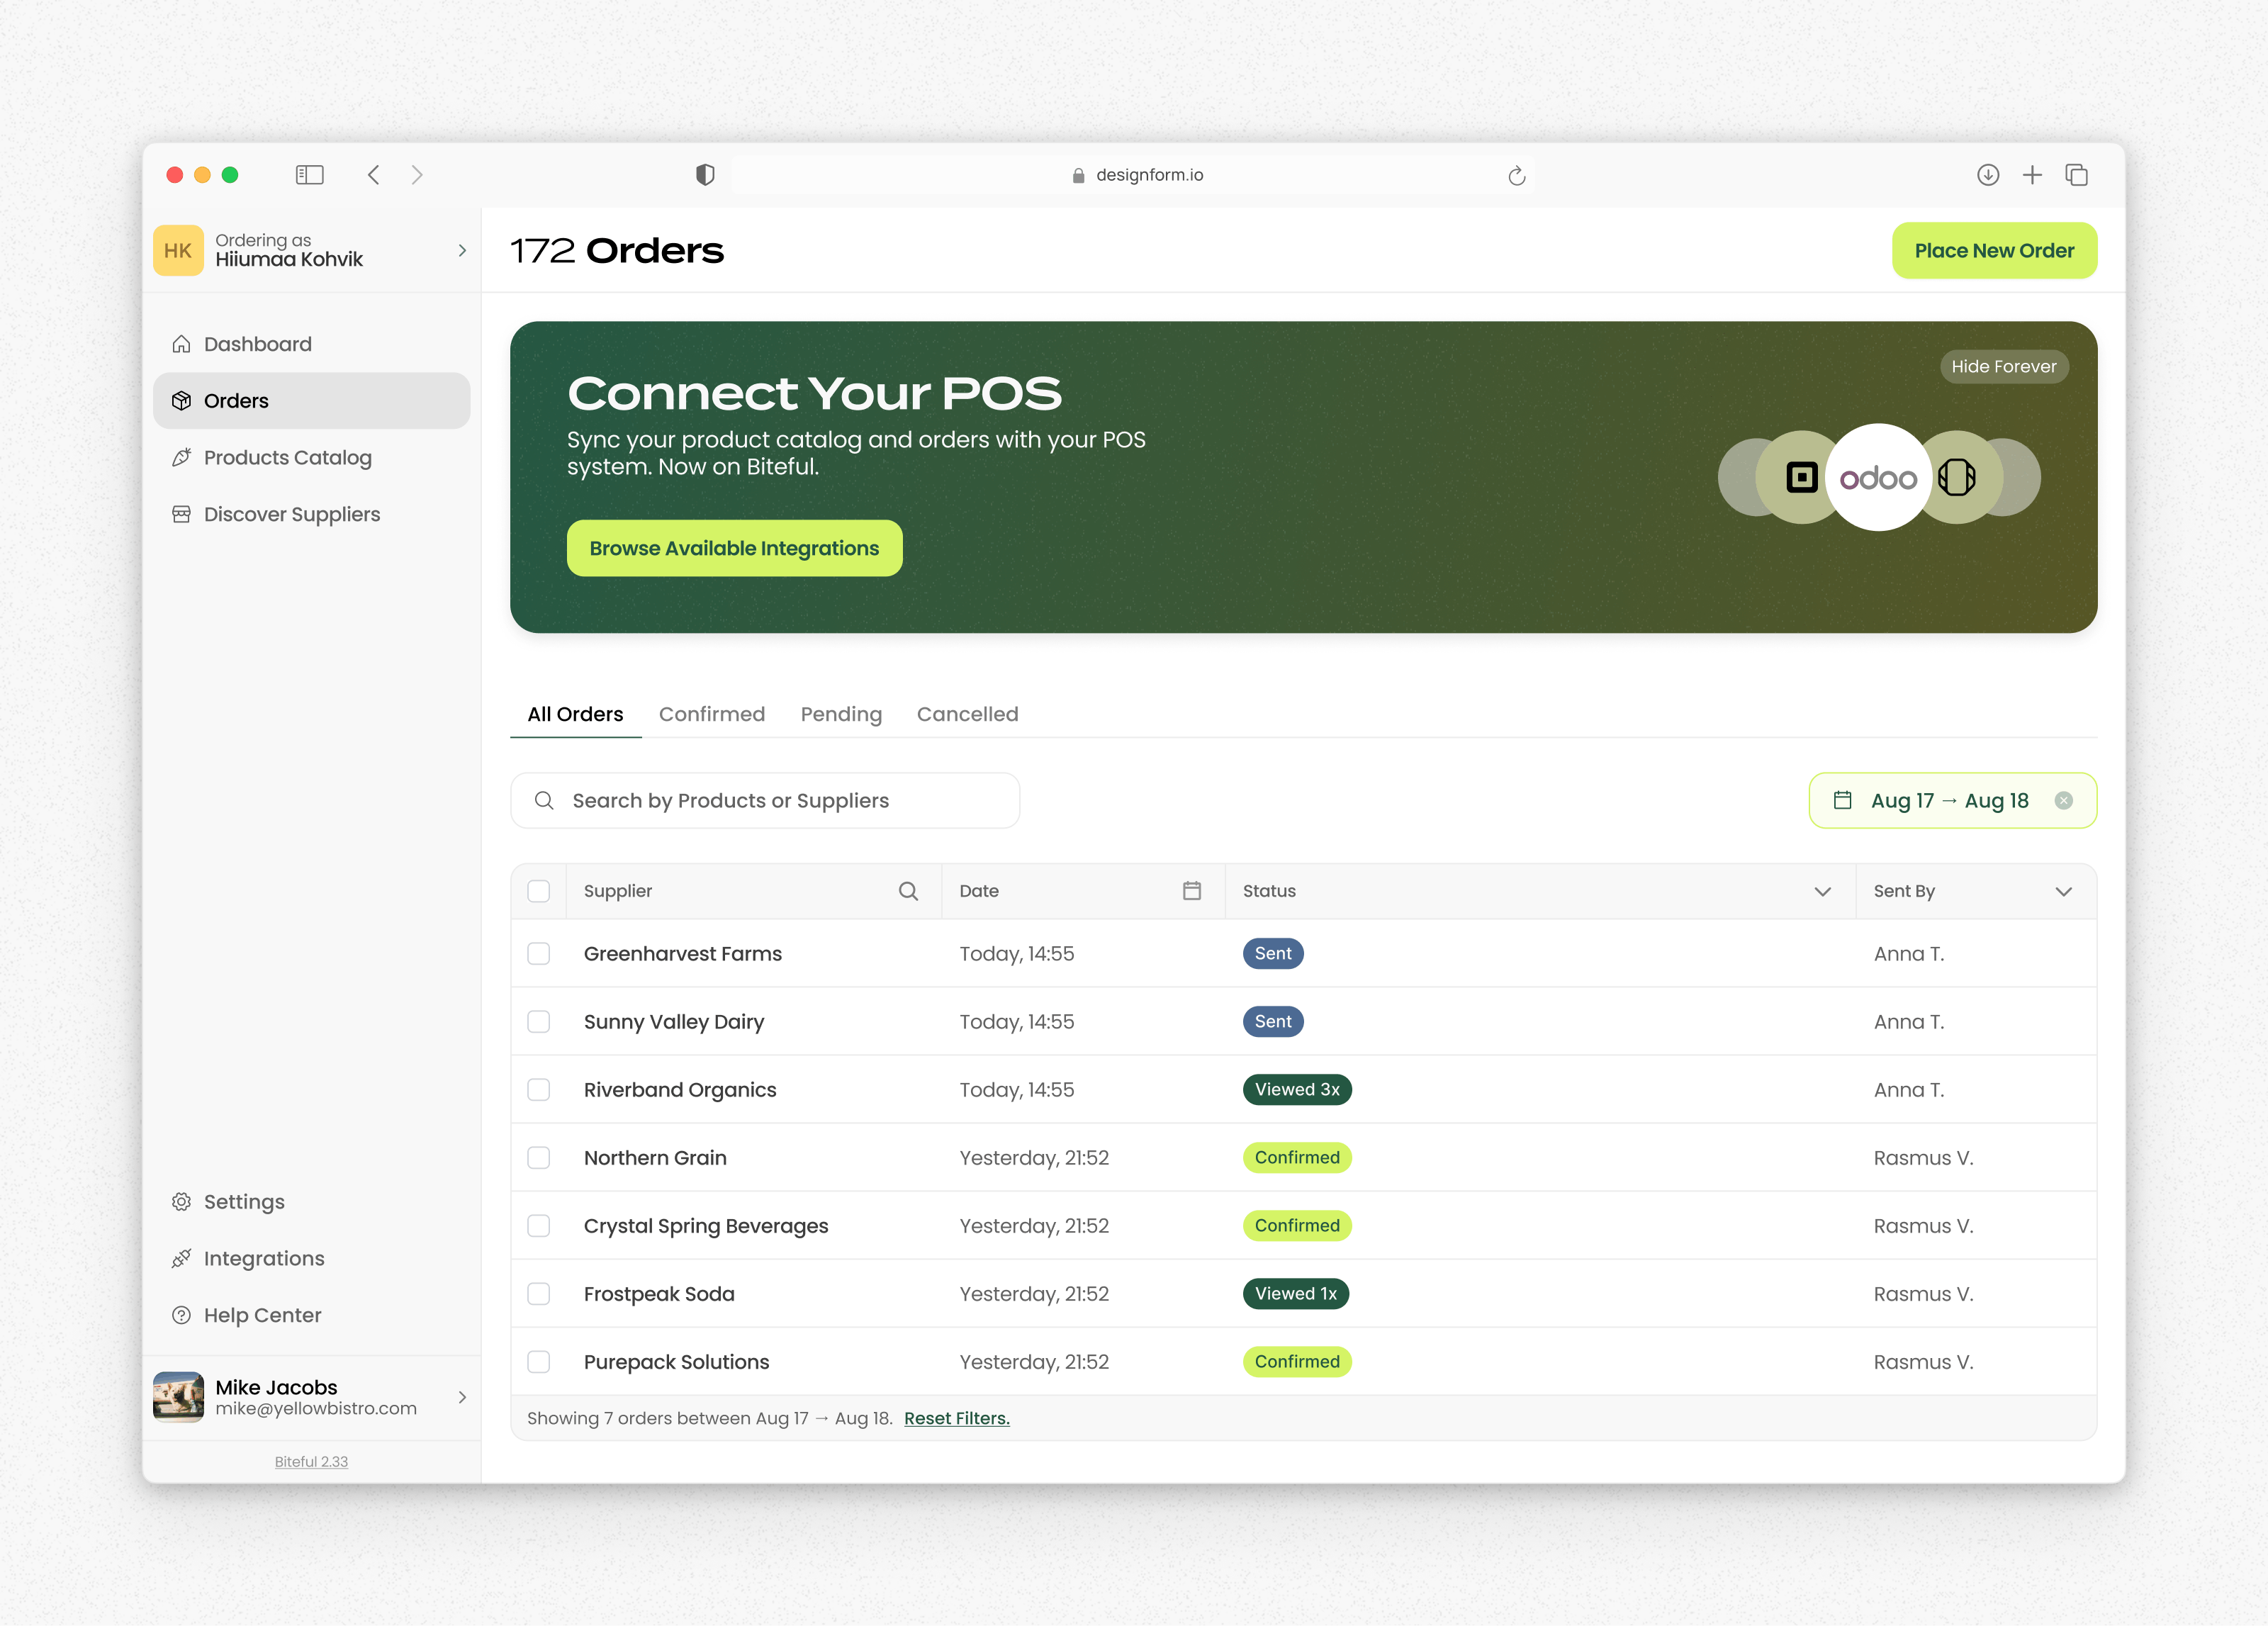Go forward with the browser forward arrow
Screen dimensions: 2268x1626
click(x=417, y=175)
